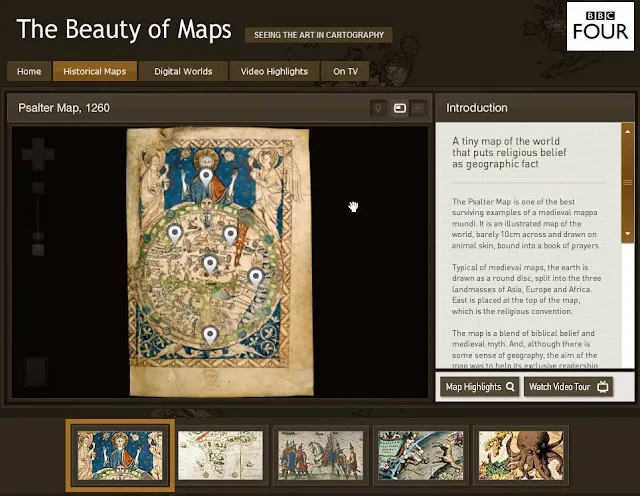Click the 'Psalter Map, 1260' heading
This screenshot has width=640, height=496.
(x=64, y=108)
